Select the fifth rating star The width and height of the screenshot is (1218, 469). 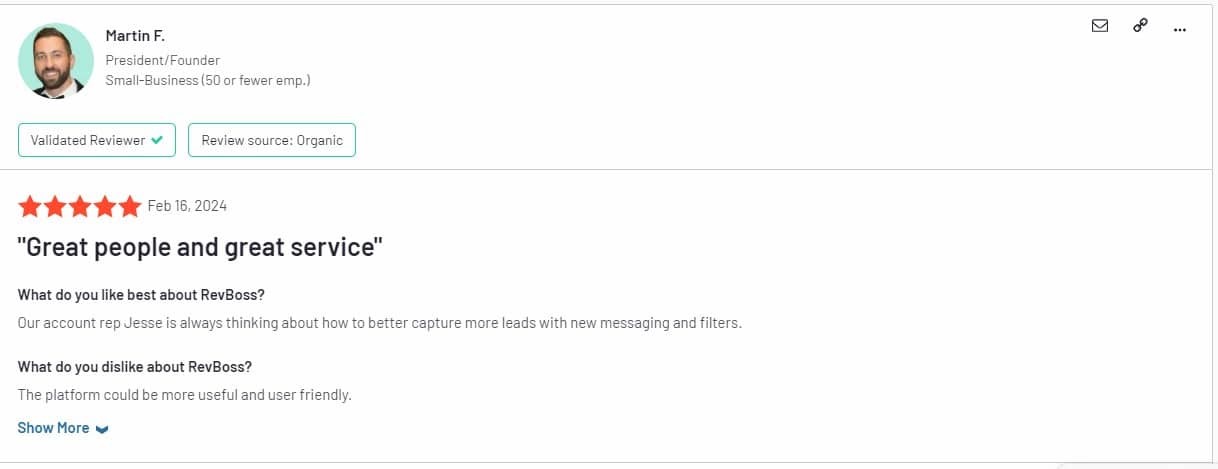(130, 206)
